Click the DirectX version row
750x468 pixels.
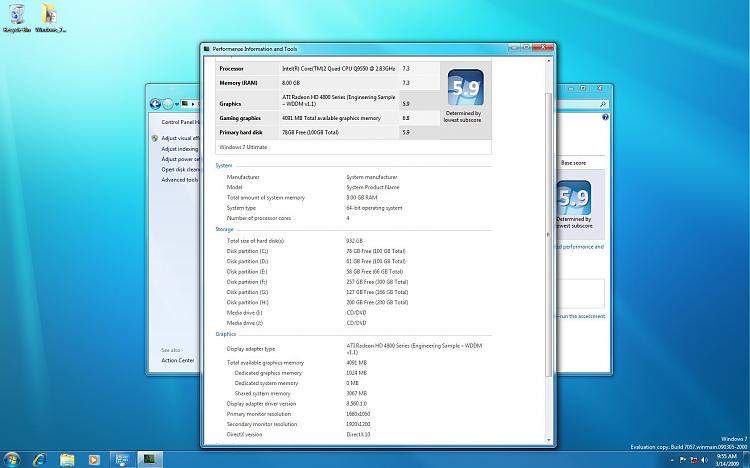tap(298, 435)
